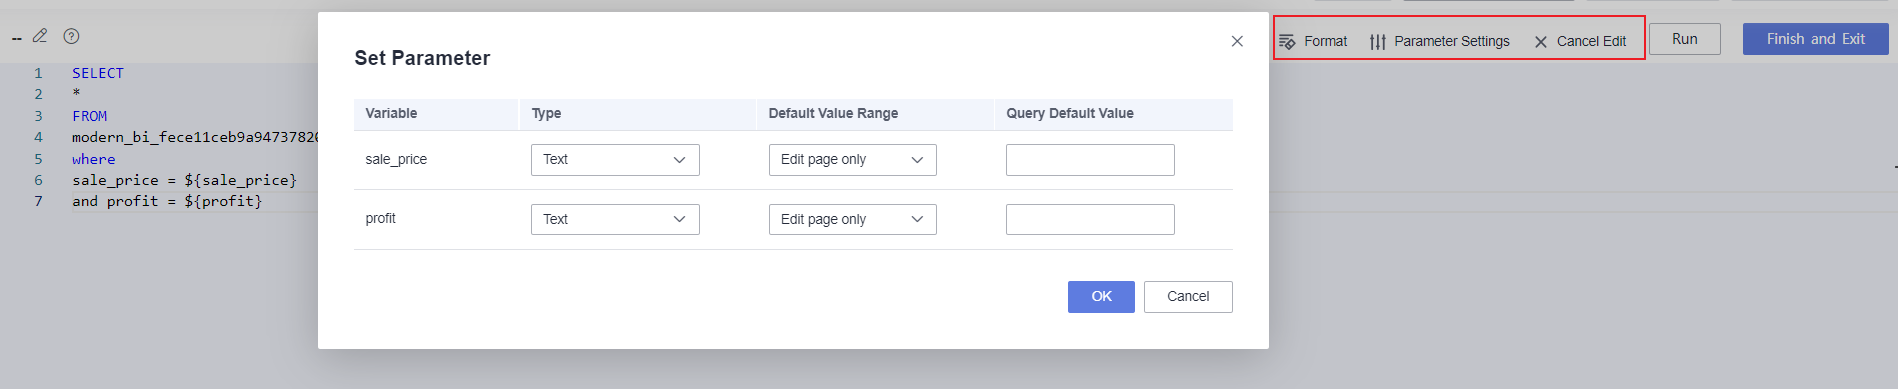1898x389 pixels.
Task: Expand Type dropdown for sale_price
Action: pos(615,160)
